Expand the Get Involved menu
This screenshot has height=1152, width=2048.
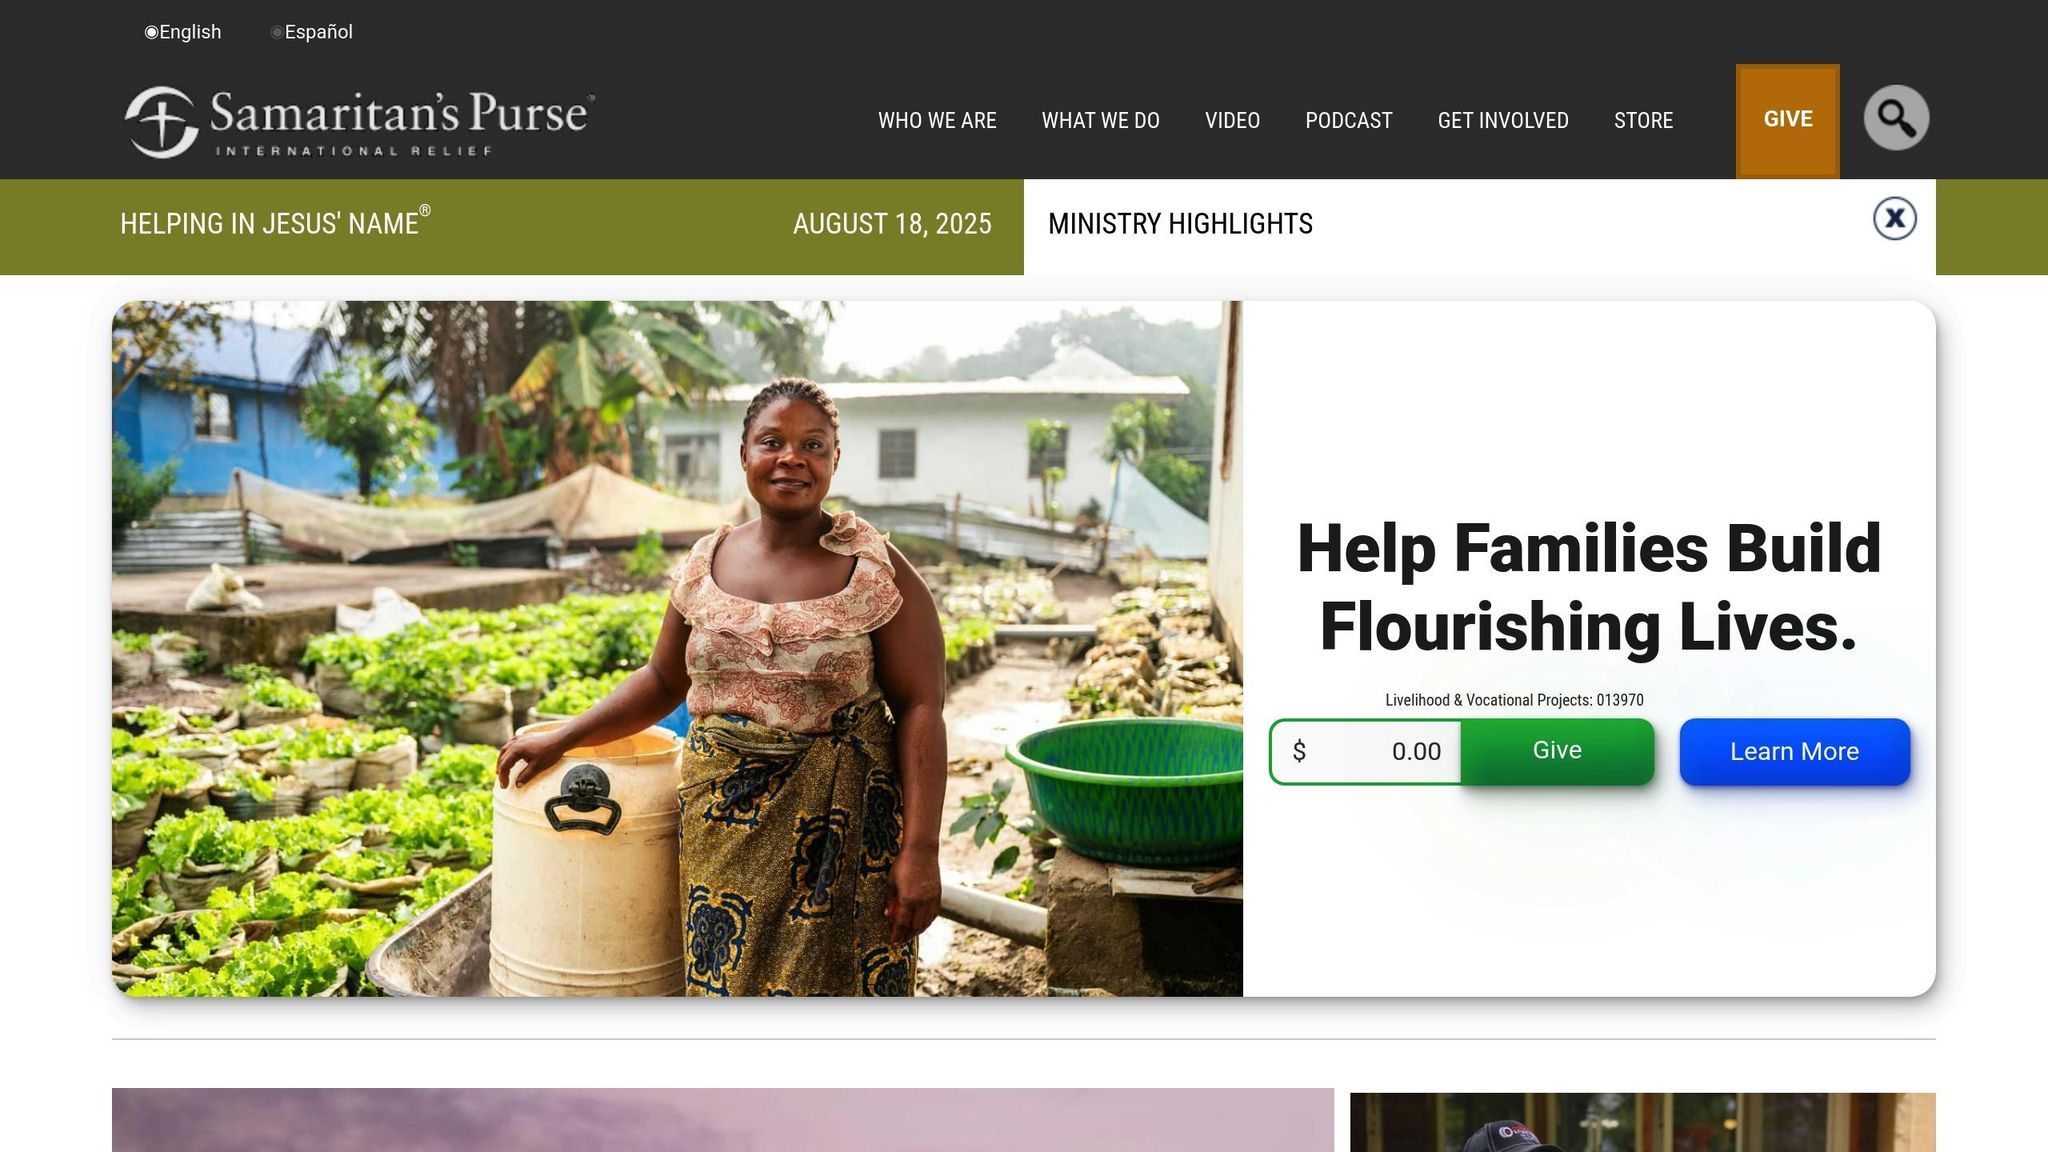1503,120
